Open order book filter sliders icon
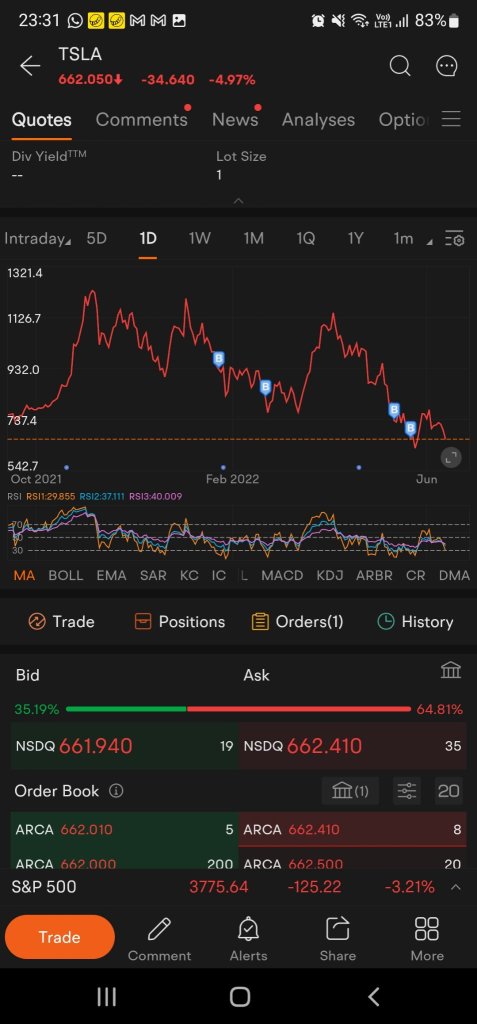 406,791
